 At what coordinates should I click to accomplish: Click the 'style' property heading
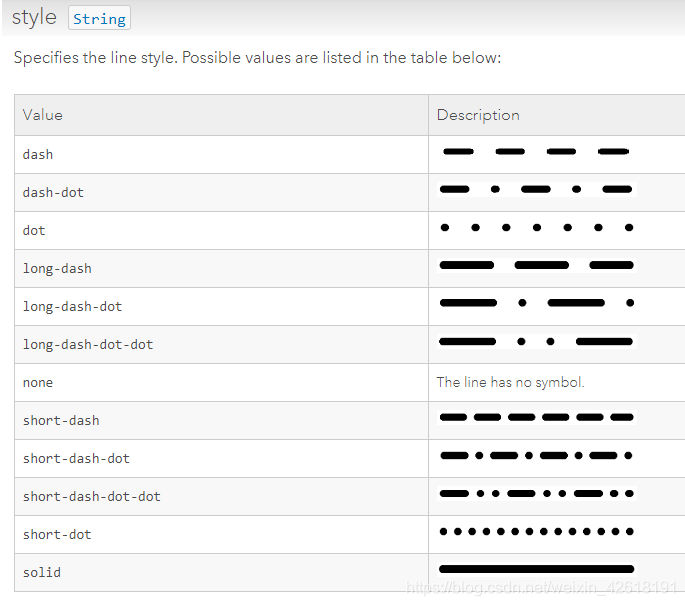tap(34, 18)
